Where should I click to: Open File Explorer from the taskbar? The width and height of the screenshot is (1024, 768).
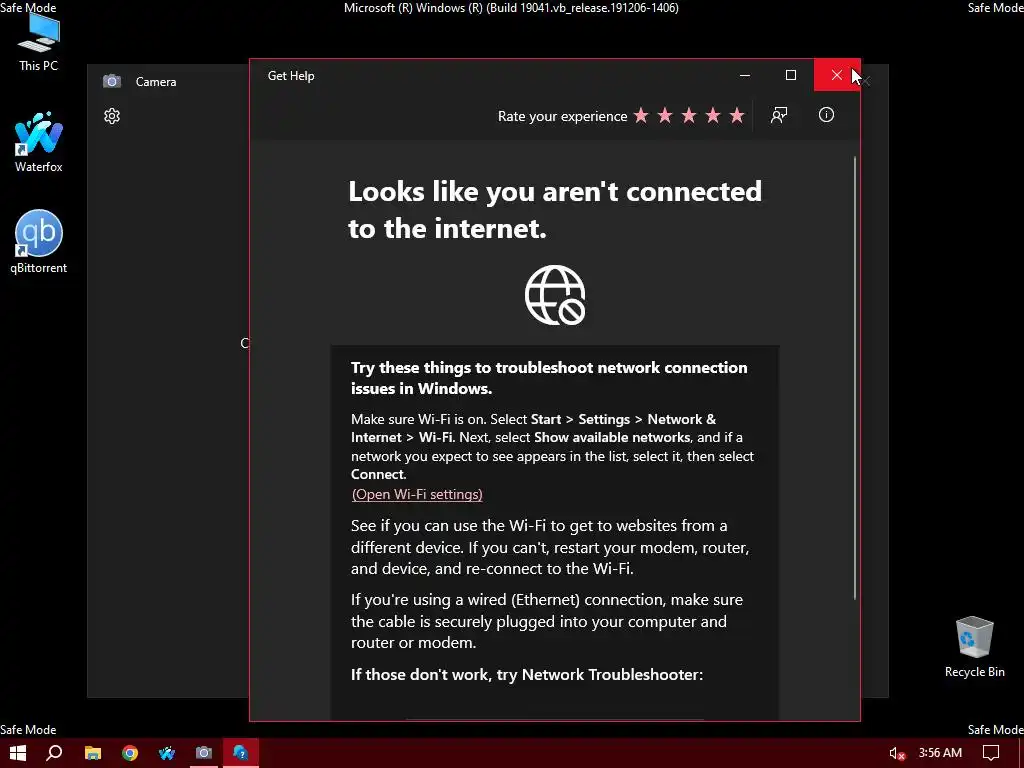(93, 753)
